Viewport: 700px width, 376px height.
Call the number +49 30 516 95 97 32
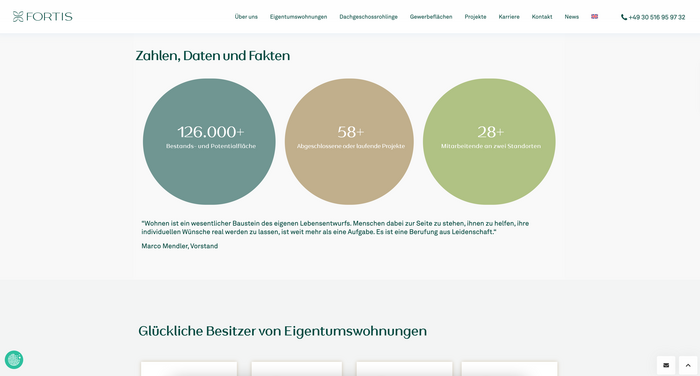pos(657,17)
